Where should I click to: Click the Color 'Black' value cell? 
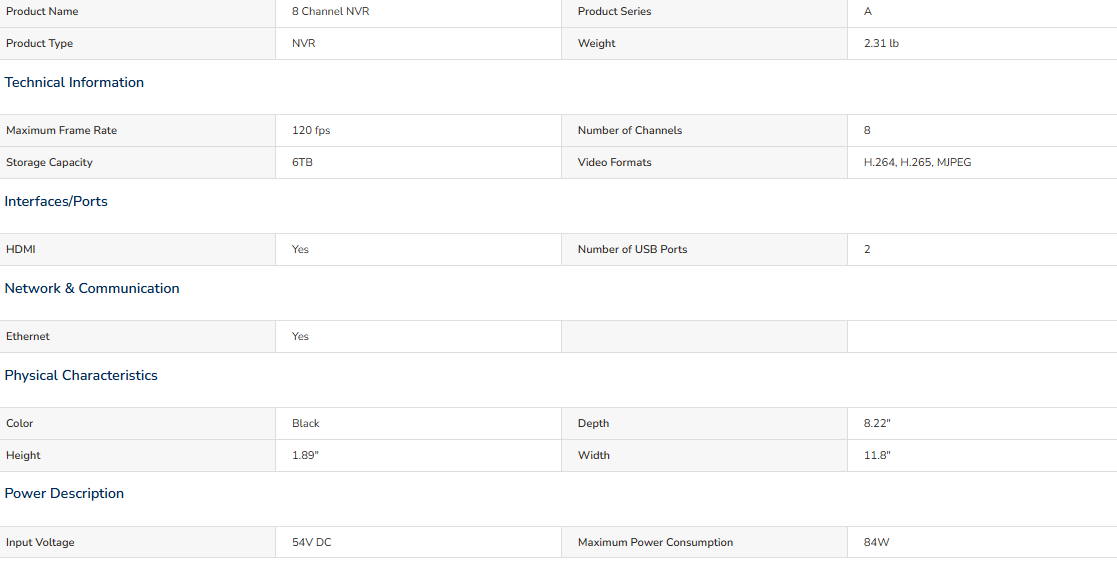pos(418,423)
